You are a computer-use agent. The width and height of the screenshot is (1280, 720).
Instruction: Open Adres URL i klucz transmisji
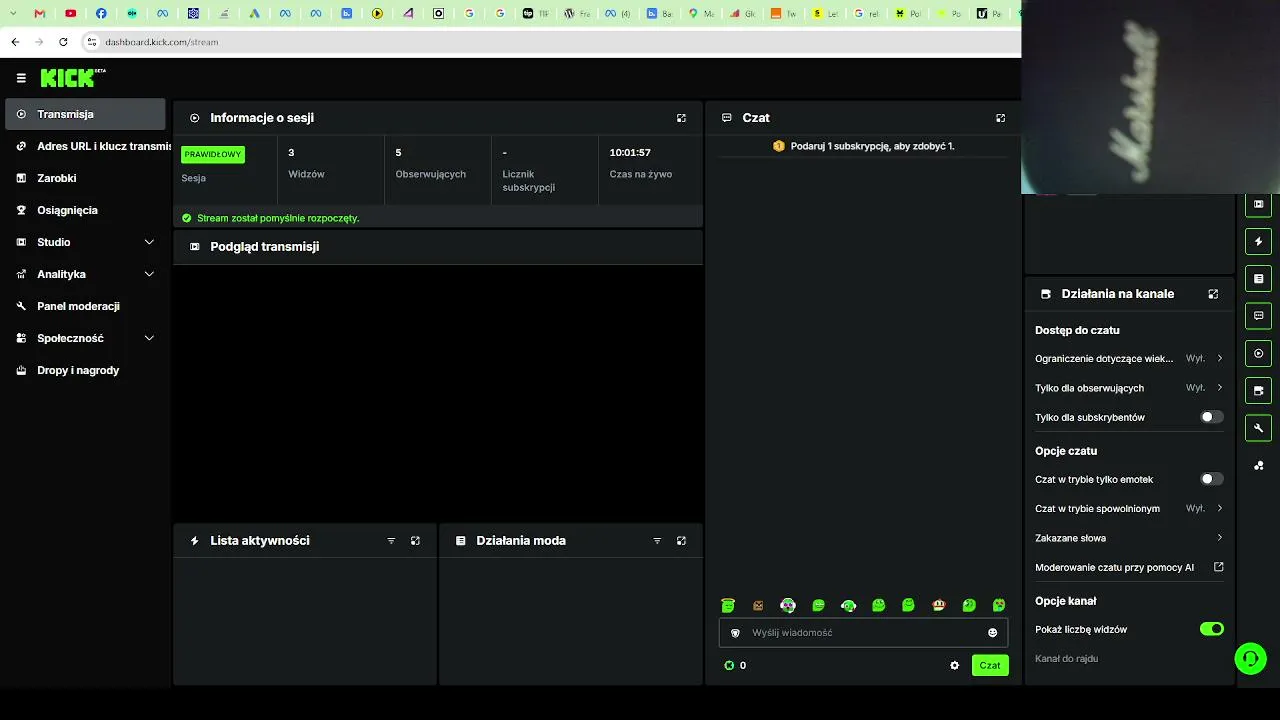coord(85,146)
